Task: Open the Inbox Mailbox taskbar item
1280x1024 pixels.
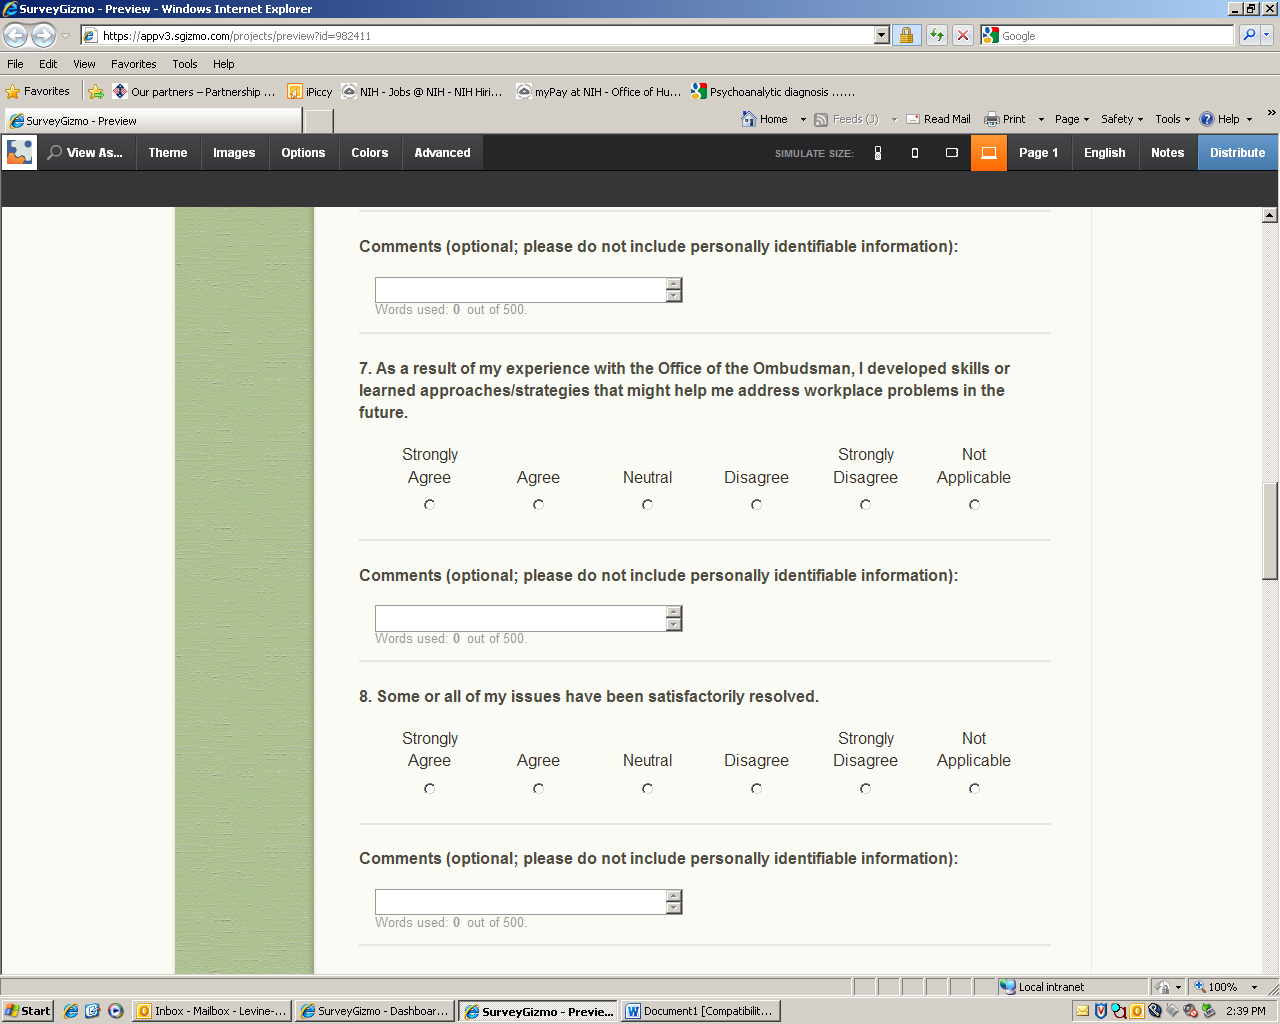Action: click(212, 1011)
